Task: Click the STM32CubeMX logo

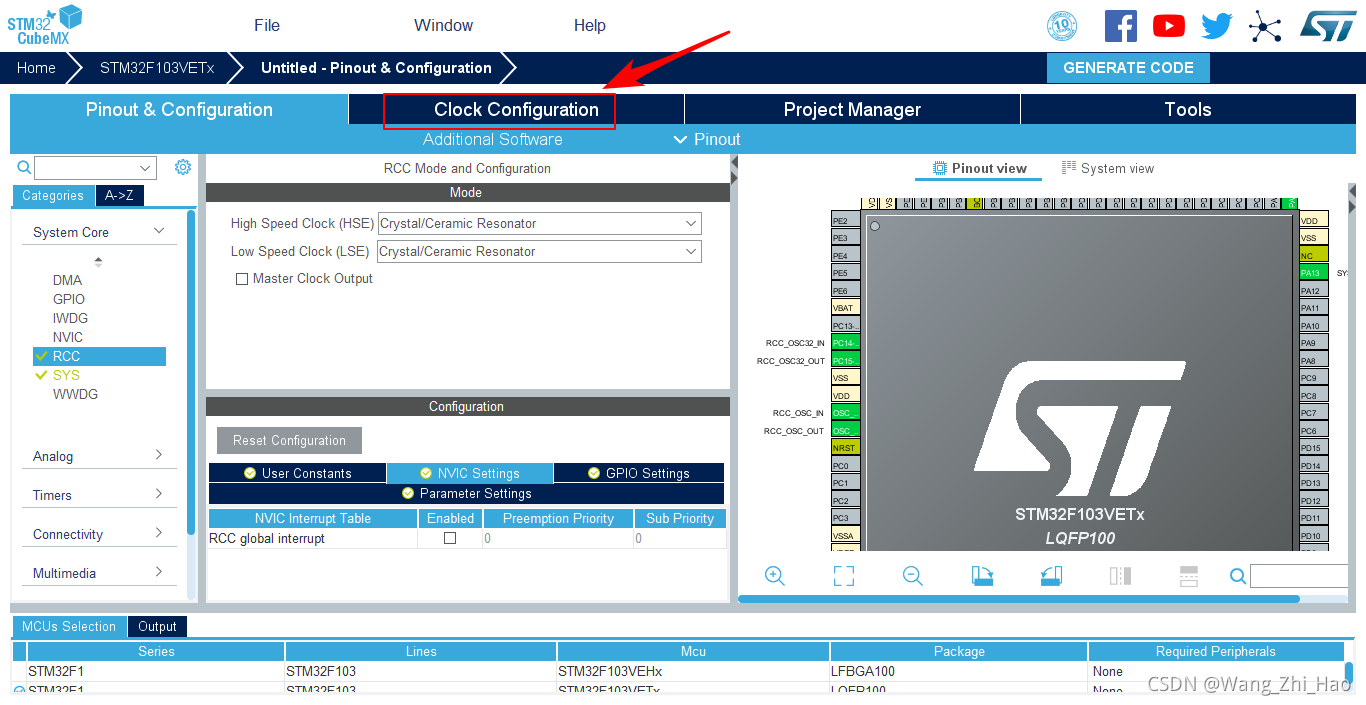Action: point(44,24)
